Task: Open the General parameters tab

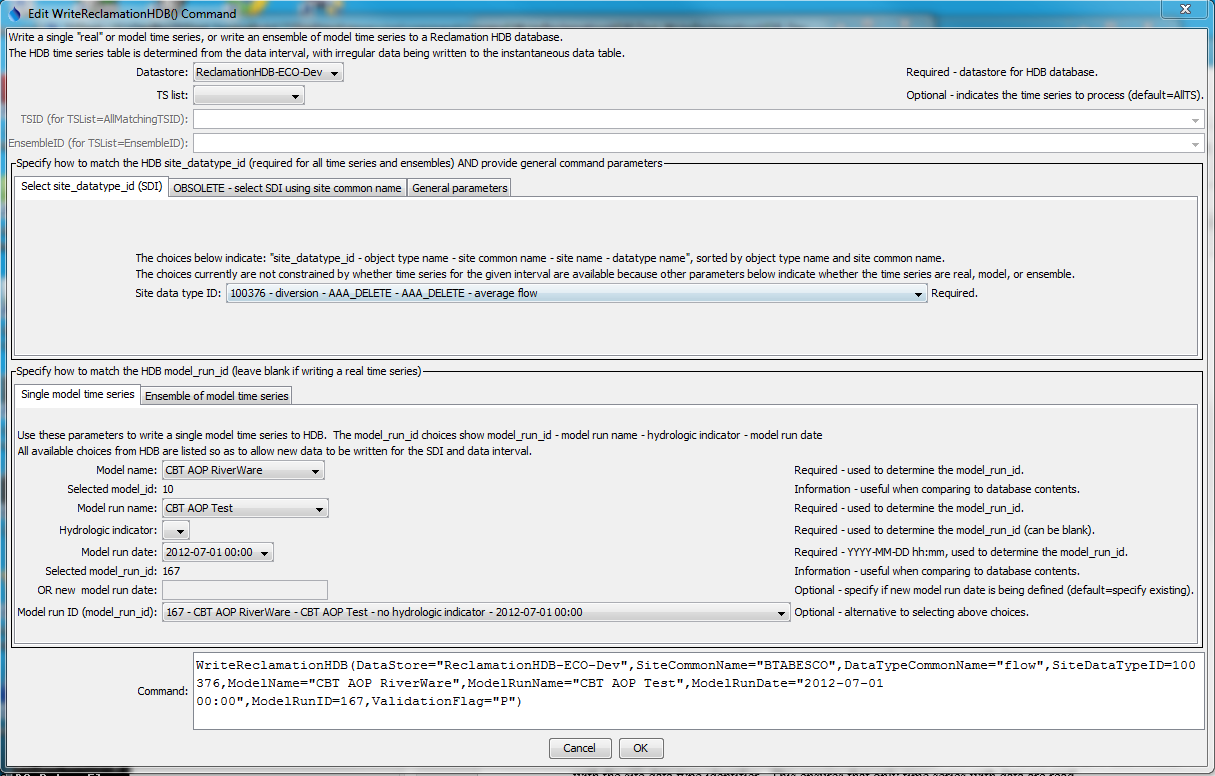Action: [458, 187]
